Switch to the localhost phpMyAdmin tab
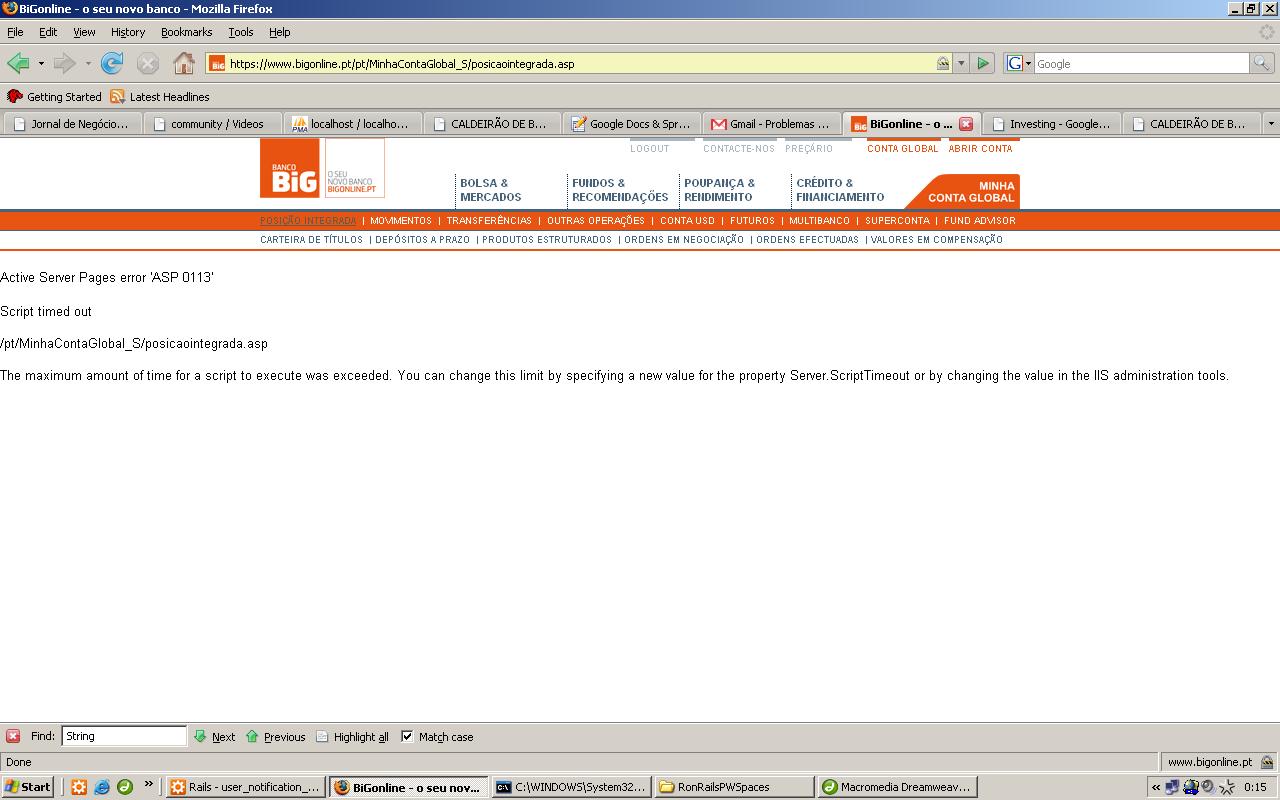 pos(353,124)
